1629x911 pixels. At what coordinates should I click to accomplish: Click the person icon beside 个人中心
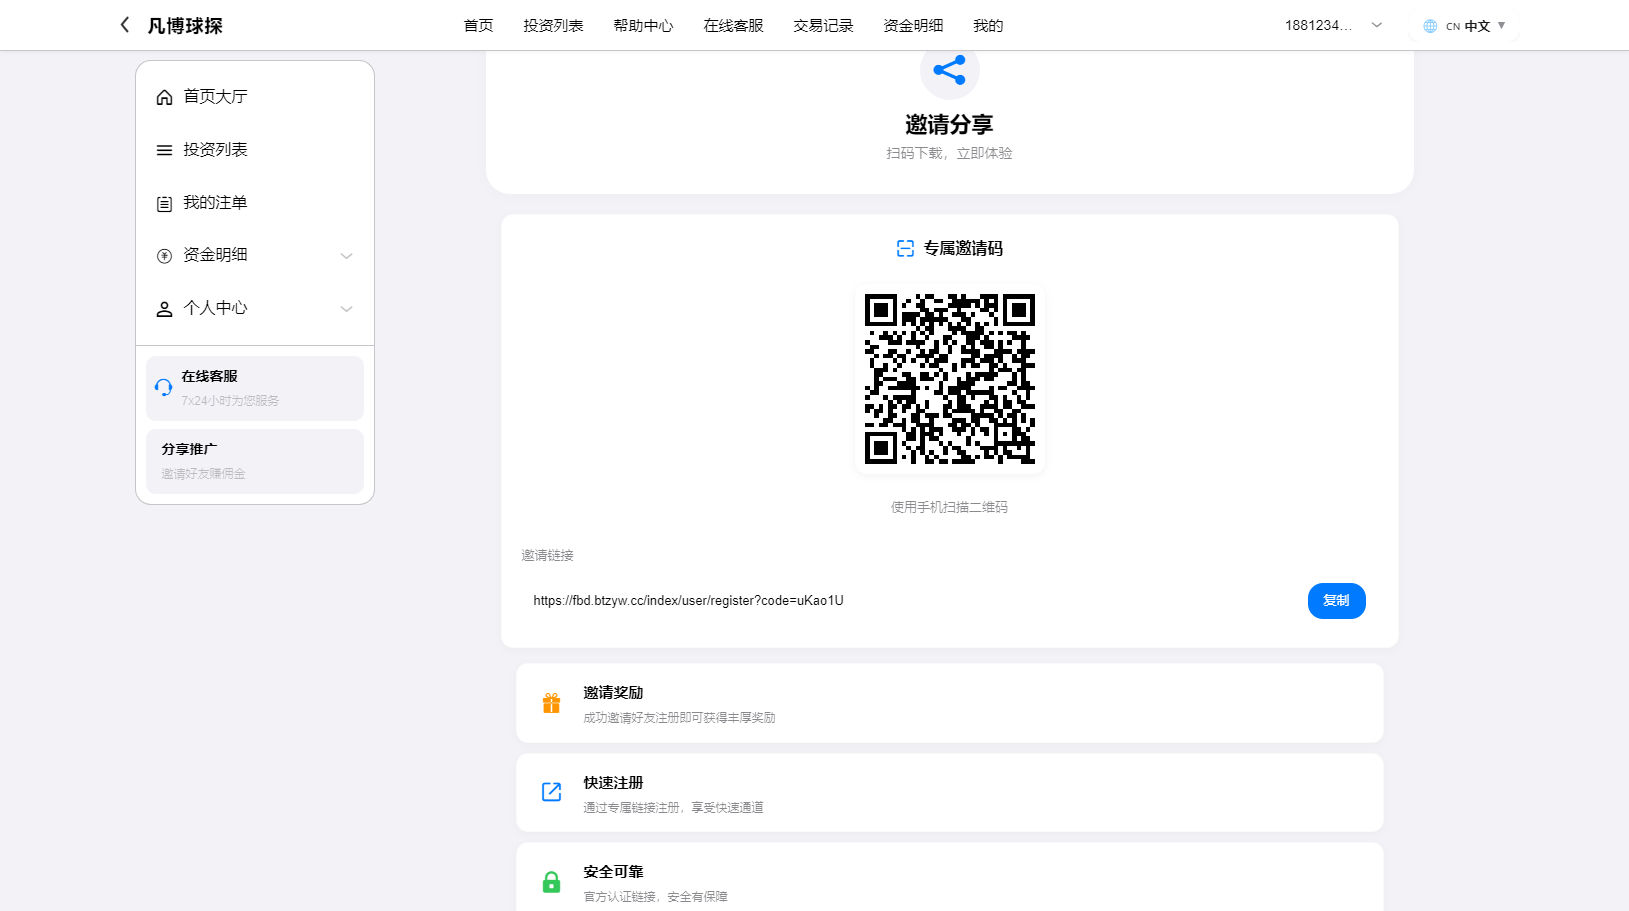pos(164,309)
